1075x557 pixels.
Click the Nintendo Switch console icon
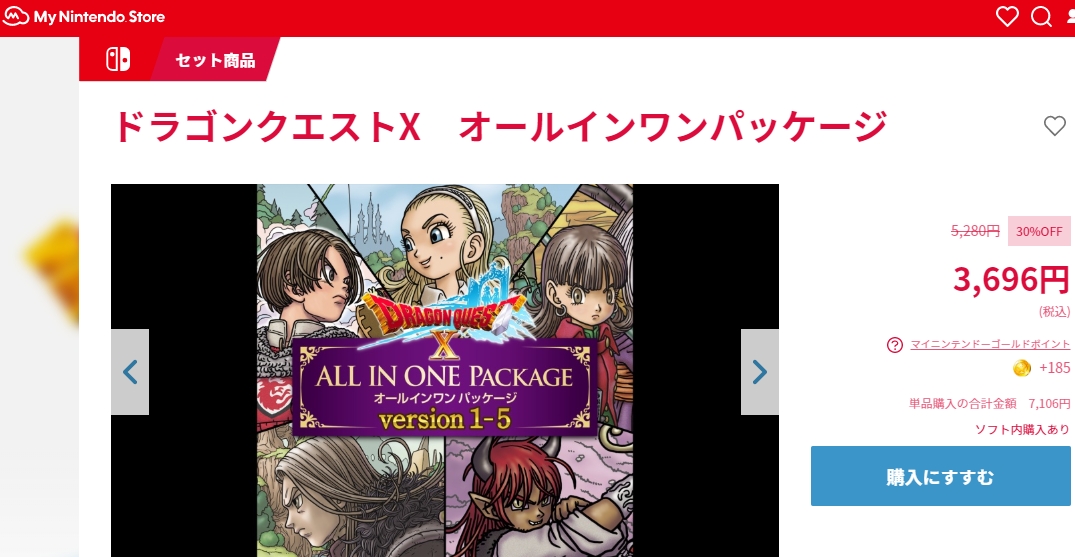point(117,60)
